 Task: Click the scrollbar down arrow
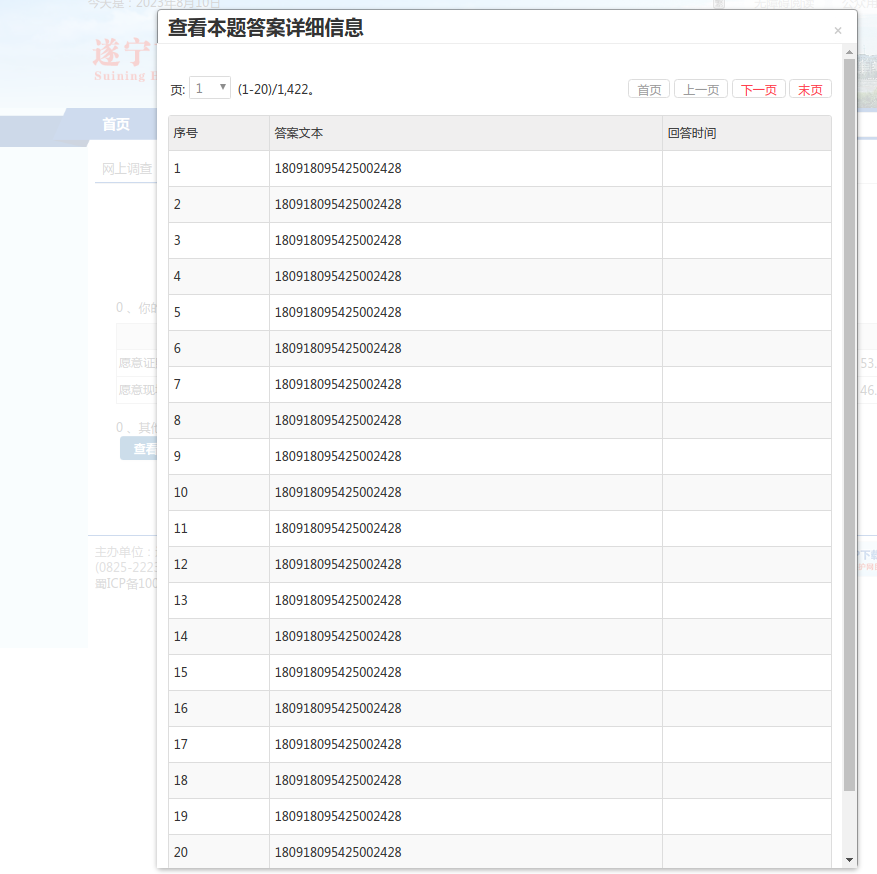tap(850, 860)
